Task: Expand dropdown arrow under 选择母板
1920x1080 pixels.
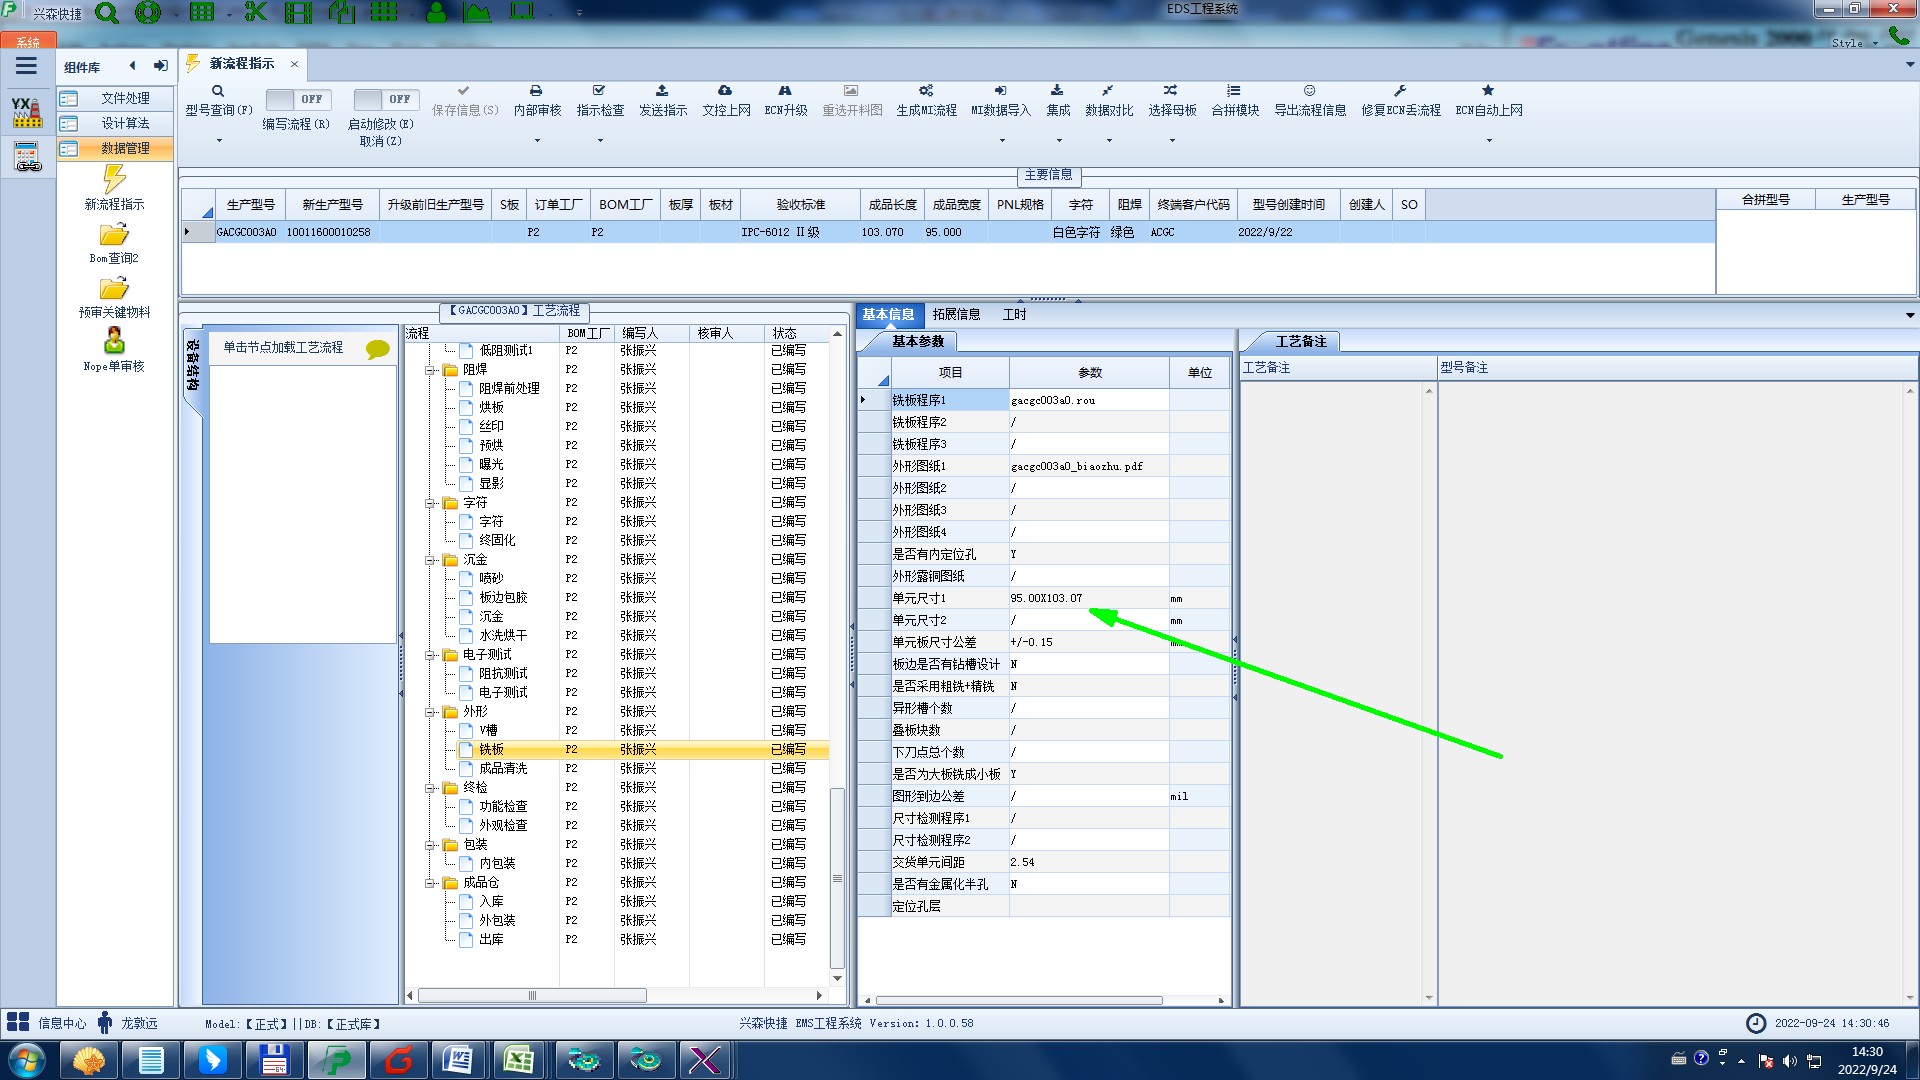Action: (x=1172, y=140)
